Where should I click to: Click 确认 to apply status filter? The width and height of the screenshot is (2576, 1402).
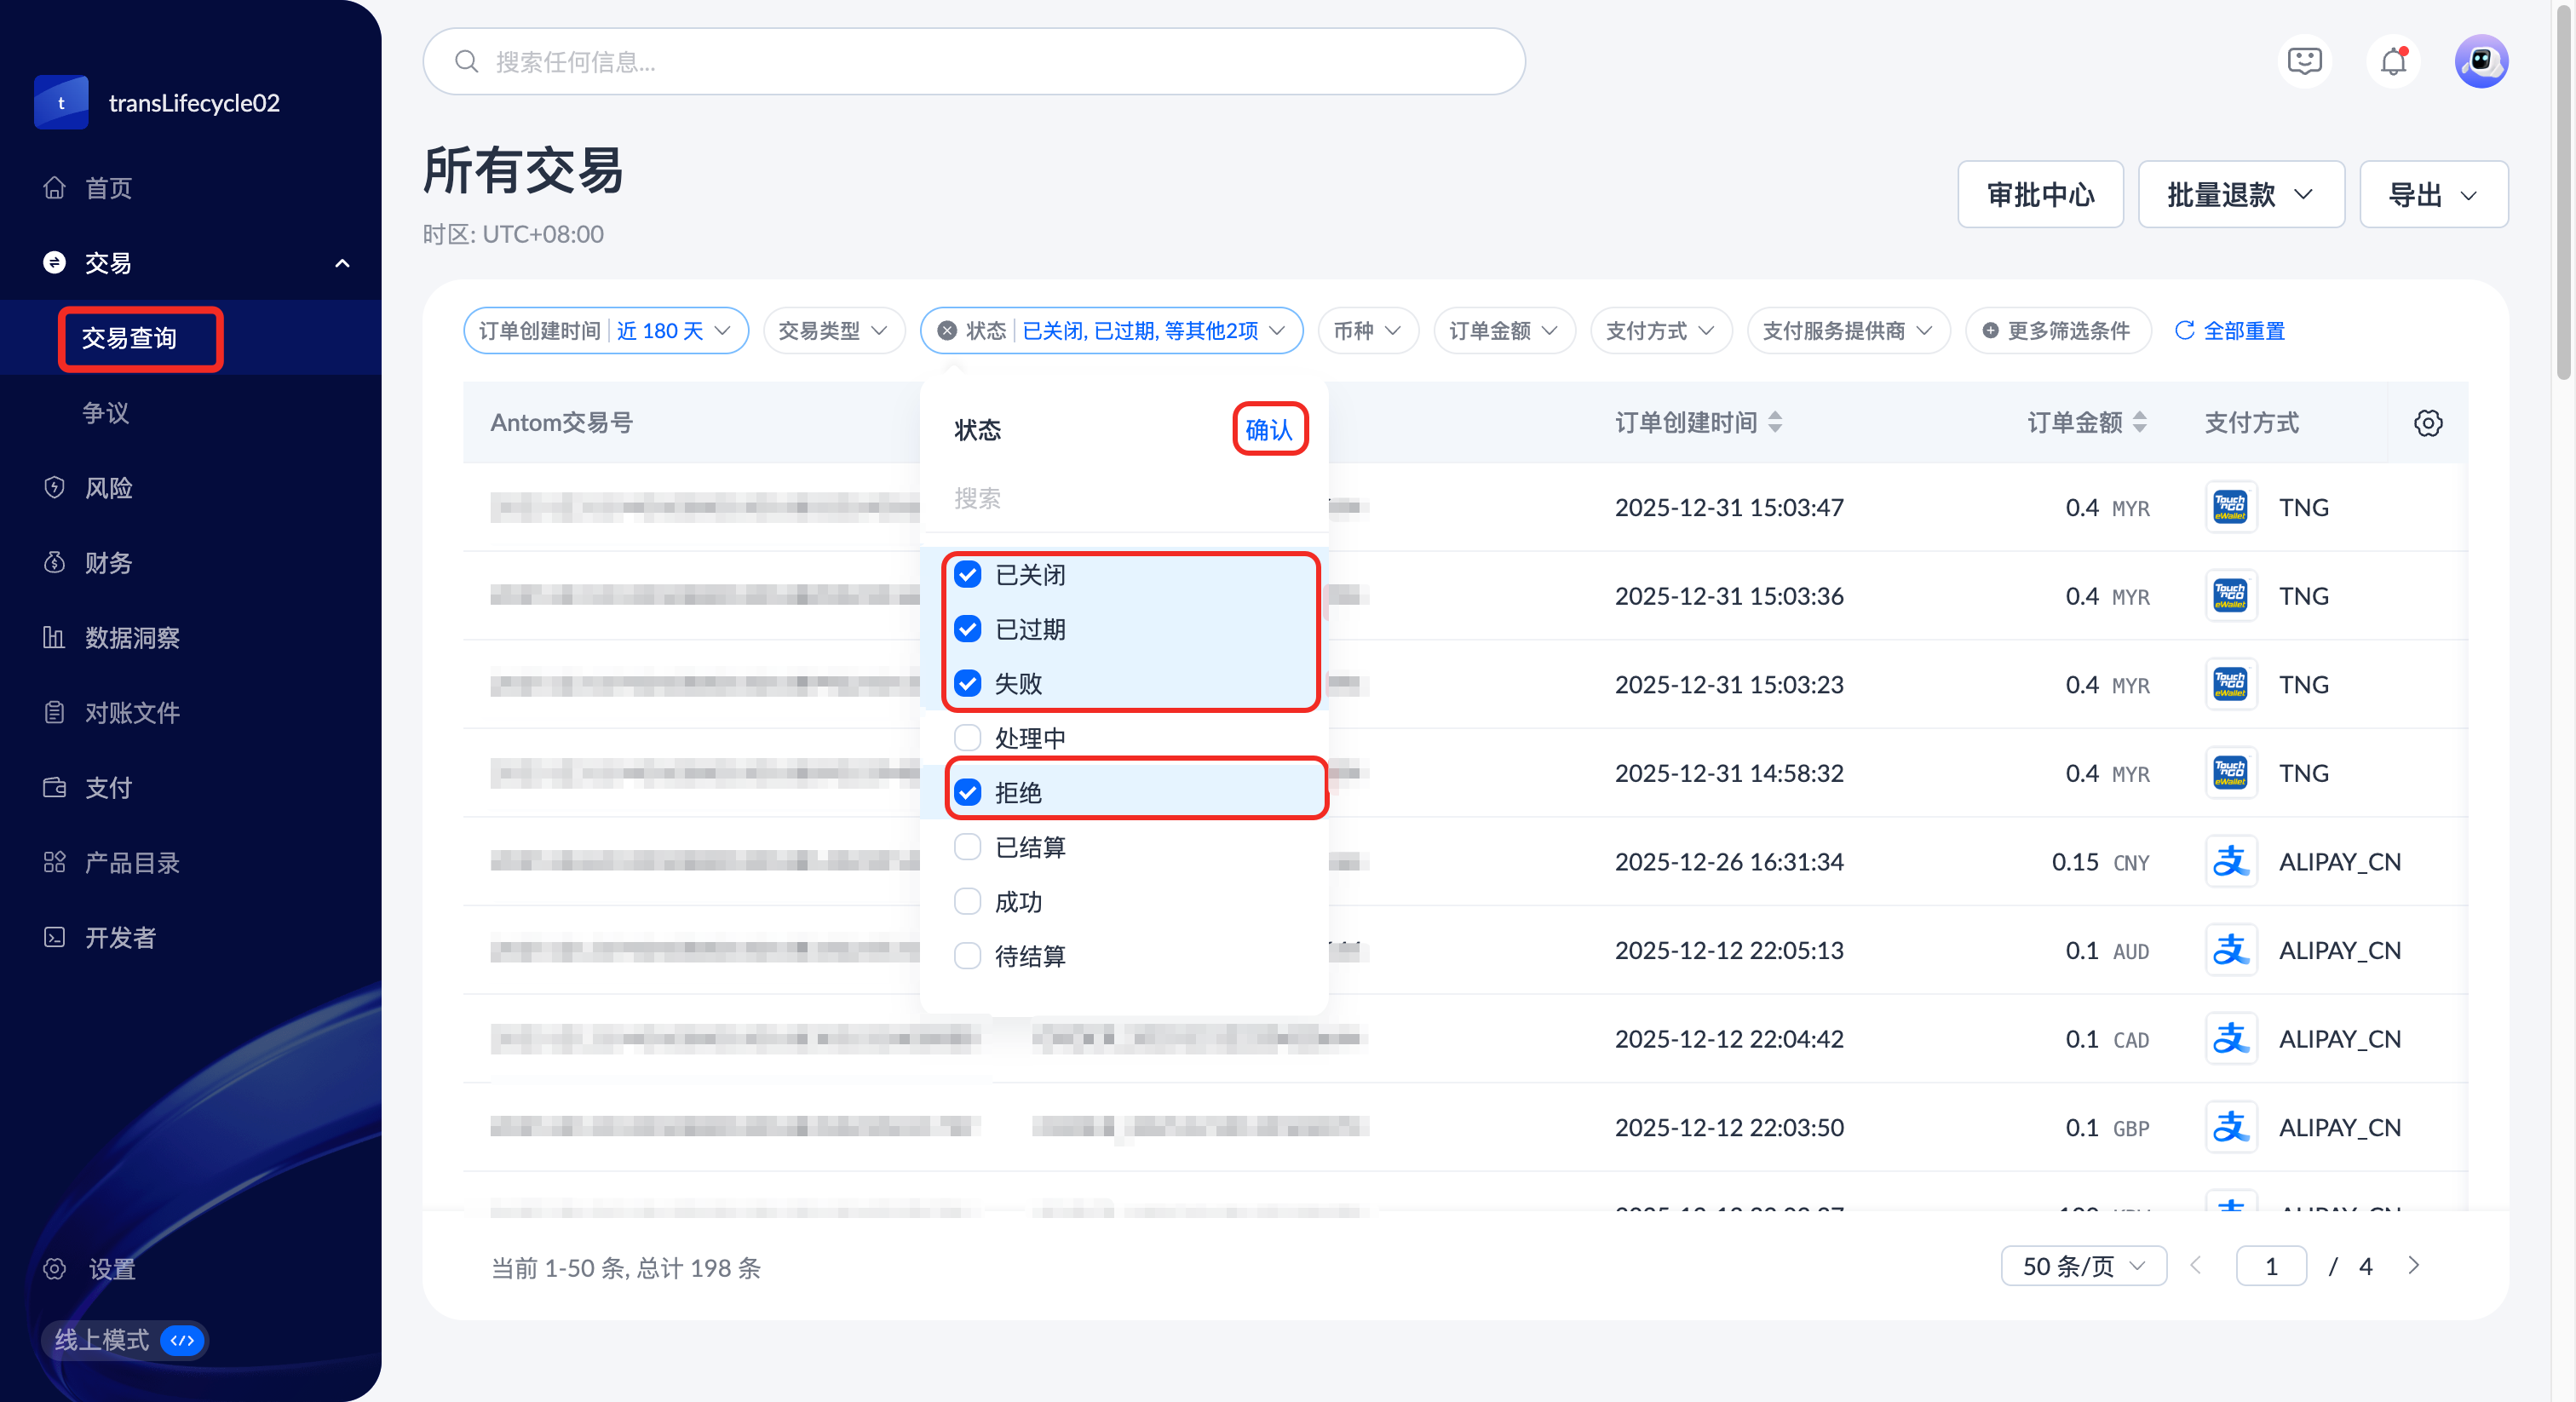click(x=1269, y=430)
